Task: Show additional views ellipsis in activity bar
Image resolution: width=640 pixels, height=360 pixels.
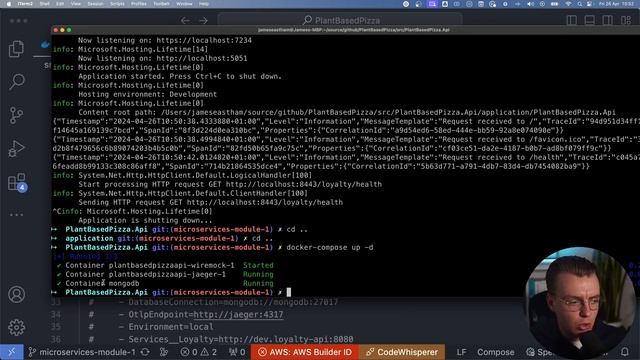Action: (16, 215)
